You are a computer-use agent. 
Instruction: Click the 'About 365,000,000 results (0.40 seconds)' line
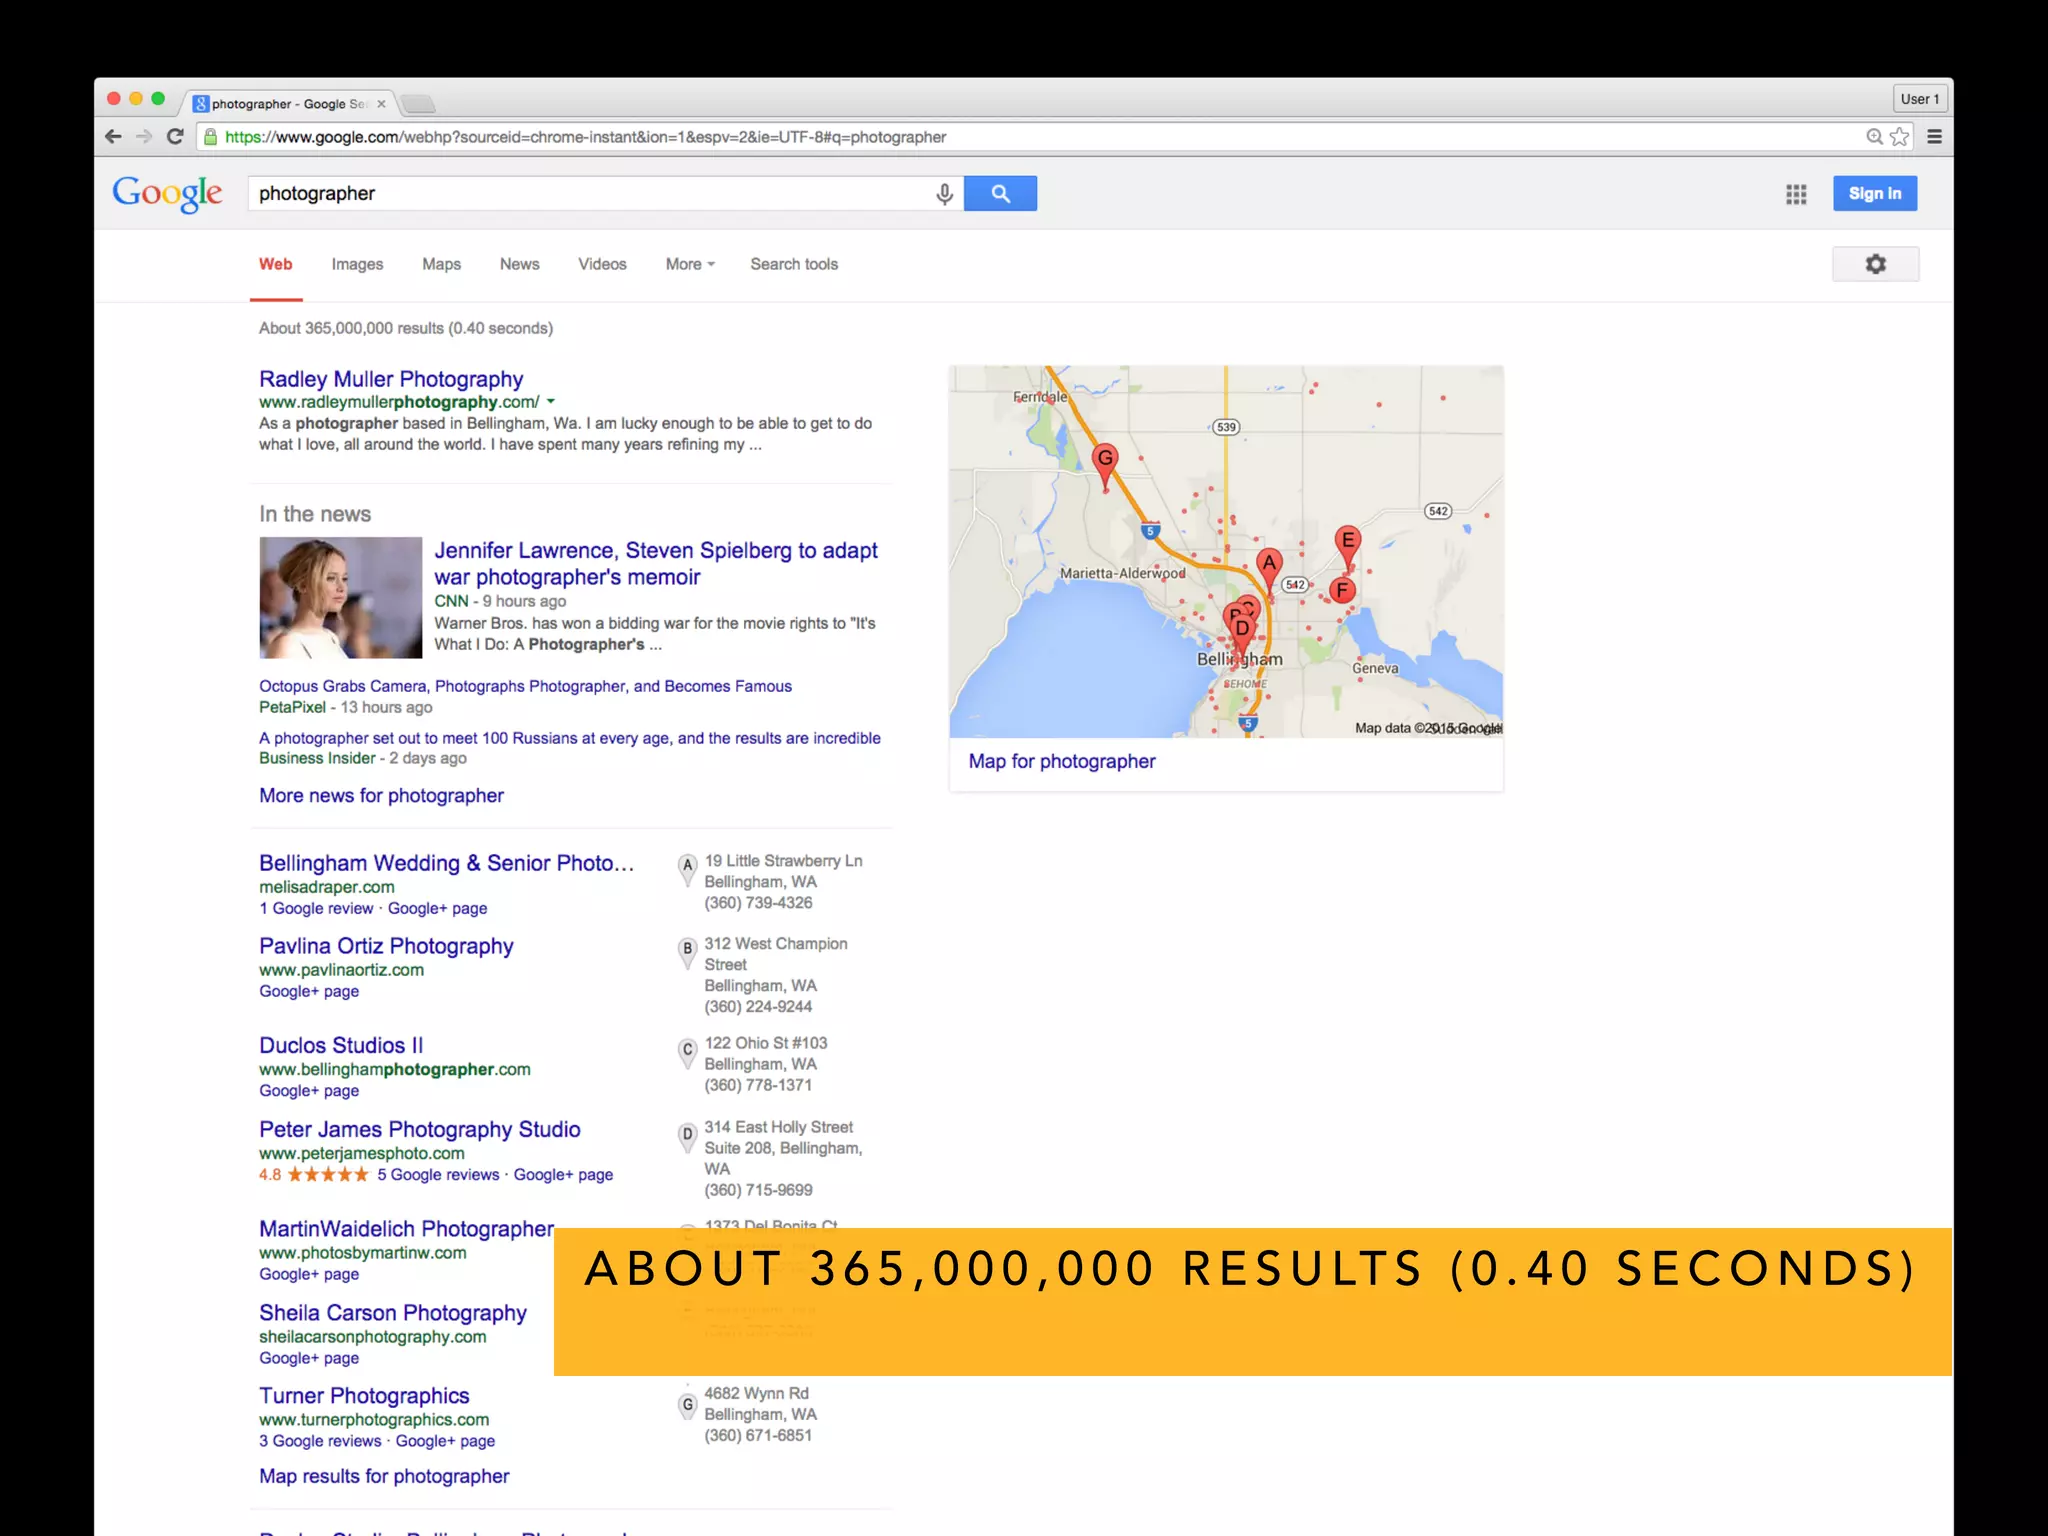[406, 328]
